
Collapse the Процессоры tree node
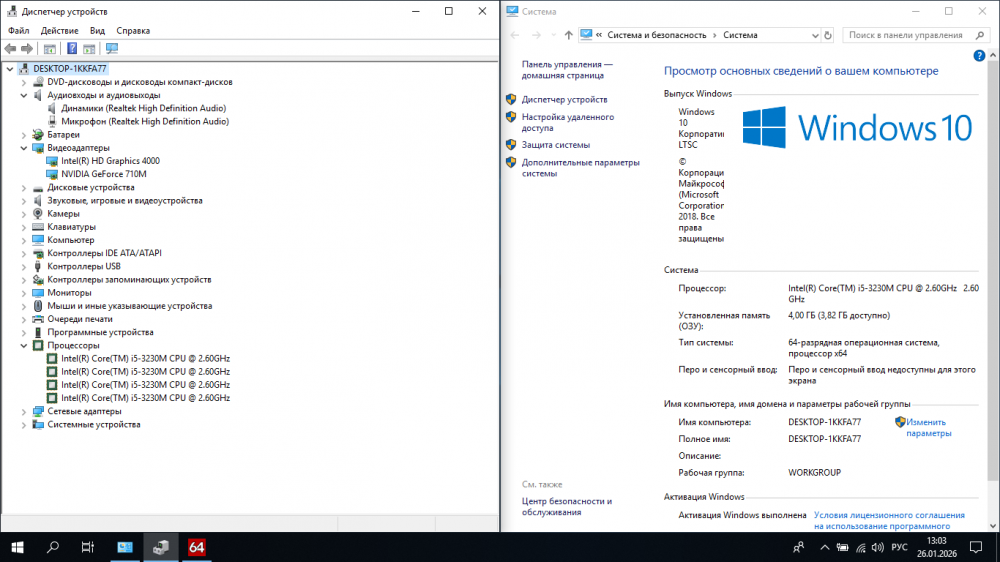point(24,345)
